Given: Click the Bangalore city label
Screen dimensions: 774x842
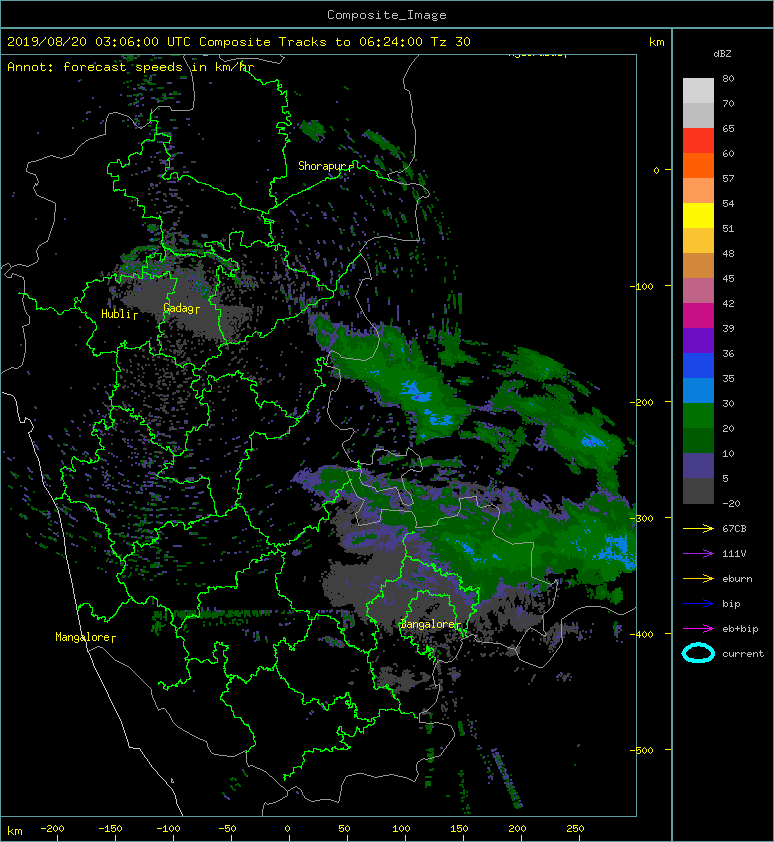Looking at the screenshot, I should (428, 624).
